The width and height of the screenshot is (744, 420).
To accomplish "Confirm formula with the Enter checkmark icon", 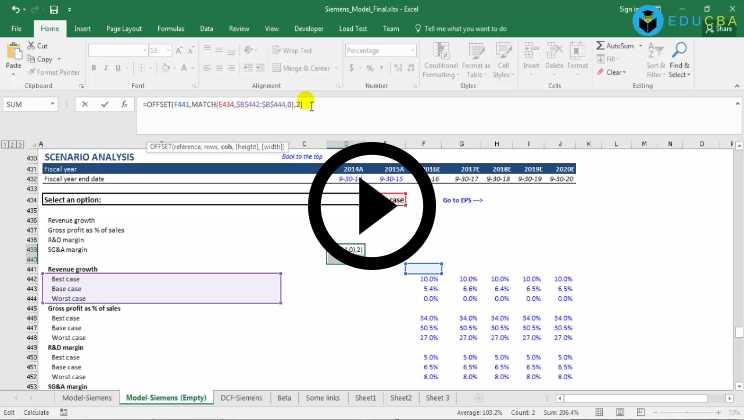I will click(x=102, y=104).
